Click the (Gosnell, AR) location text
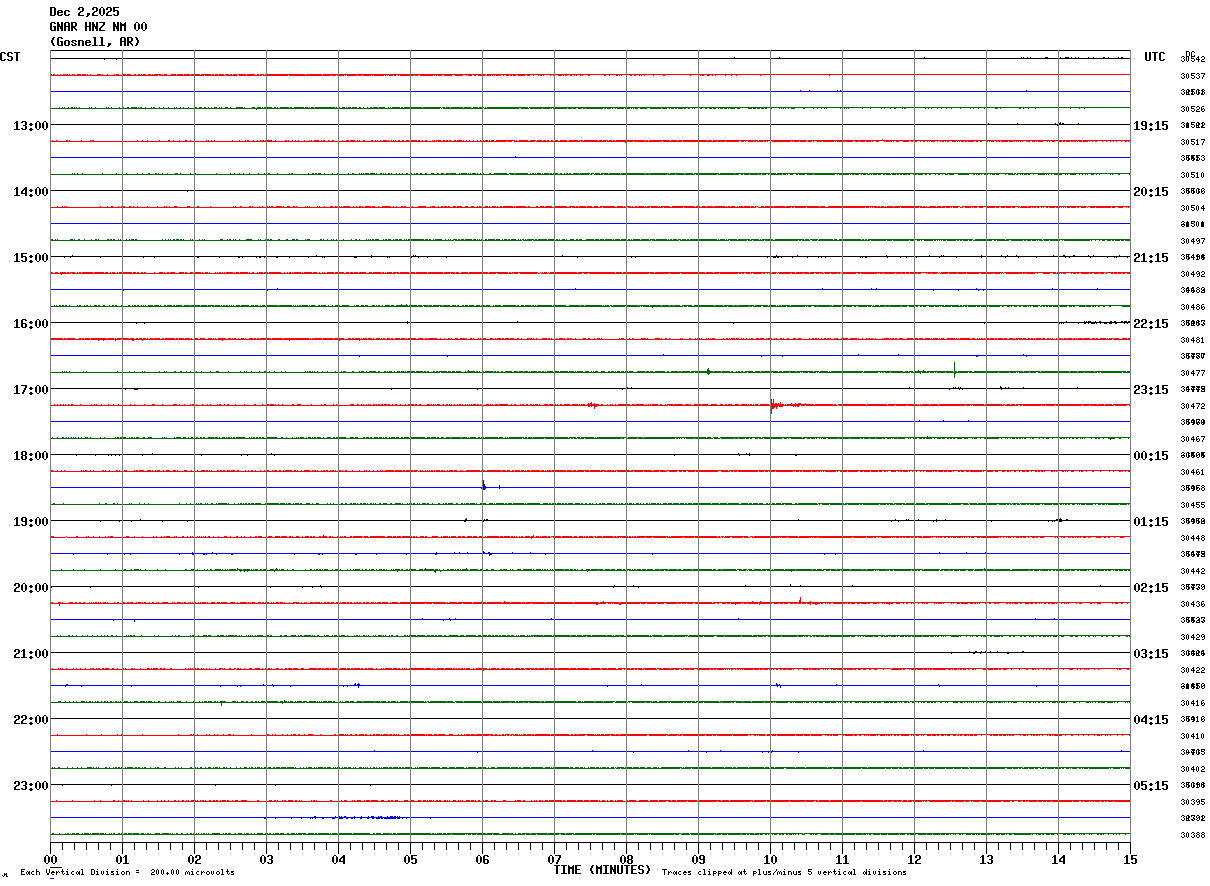The height and width of the screenshot is (886, 1210). coord(95,42)
